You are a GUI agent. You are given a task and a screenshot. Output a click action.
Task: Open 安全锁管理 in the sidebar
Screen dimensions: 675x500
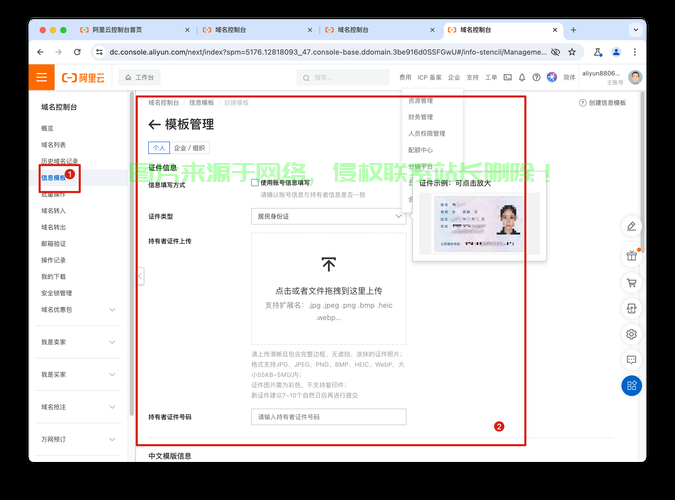click(56, 293)
